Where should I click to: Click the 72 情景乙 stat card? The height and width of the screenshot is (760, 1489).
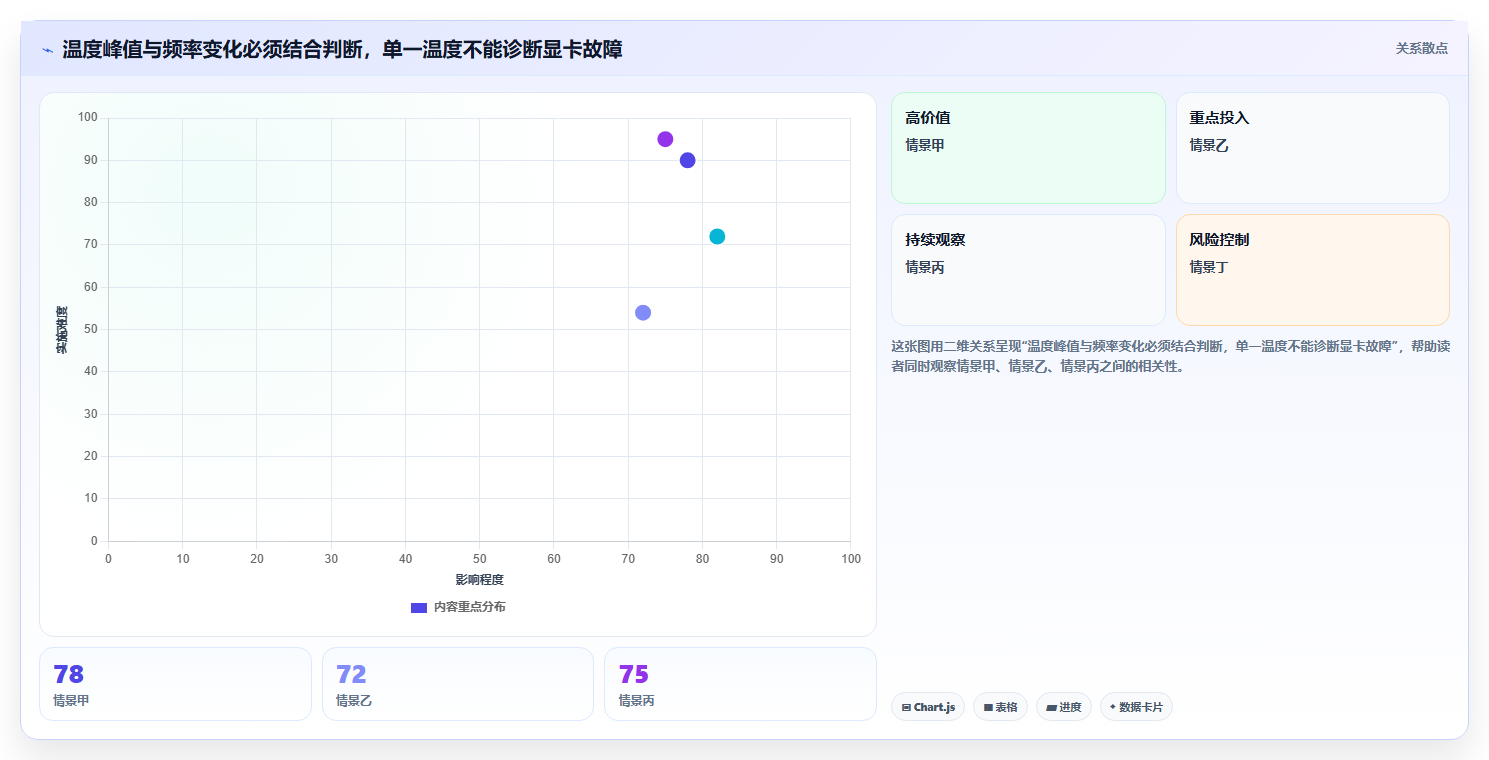click(x=458, y=684)
